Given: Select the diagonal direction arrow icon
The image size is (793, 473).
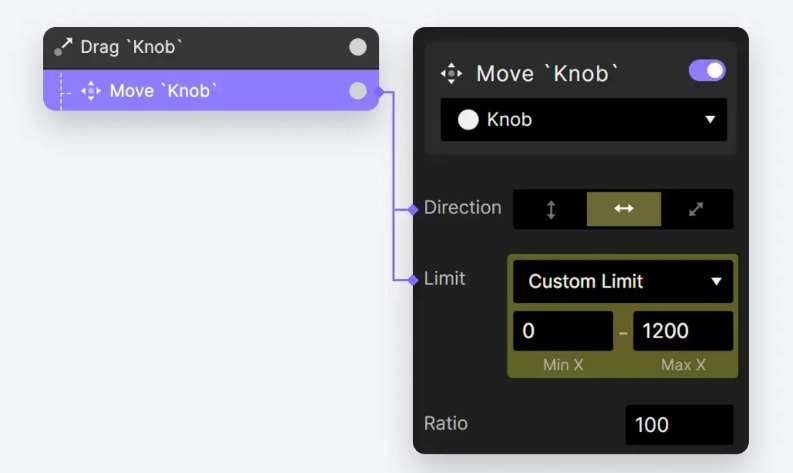Looking at the screenshot, I should click(696, 209).
